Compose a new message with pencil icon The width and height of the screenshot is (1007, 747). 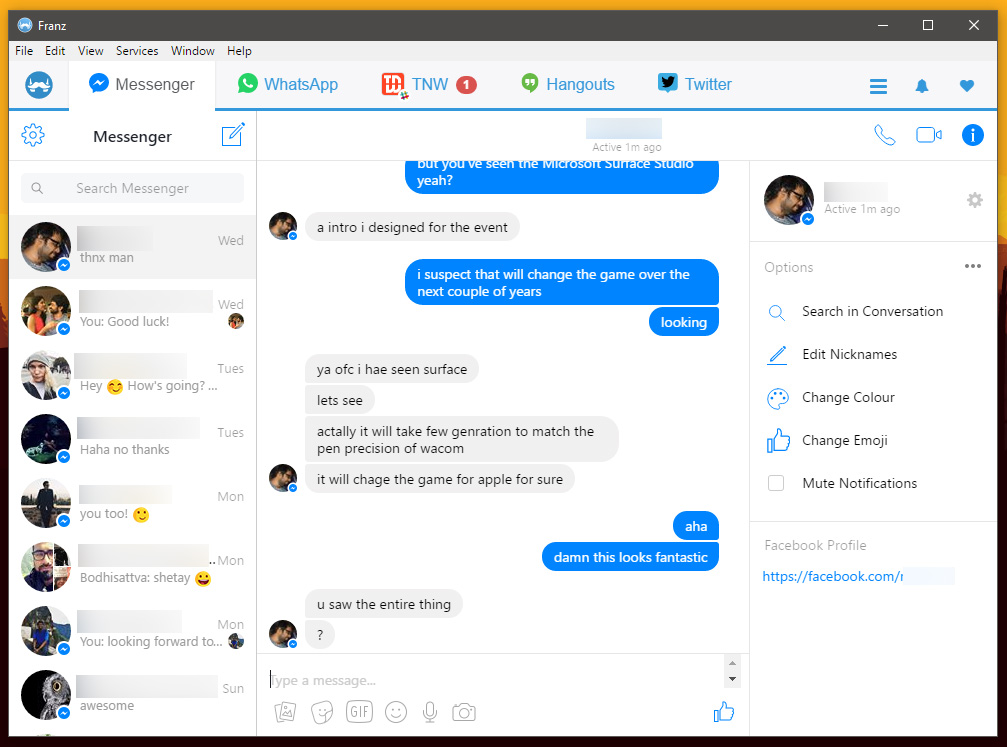tap(232, 135)
